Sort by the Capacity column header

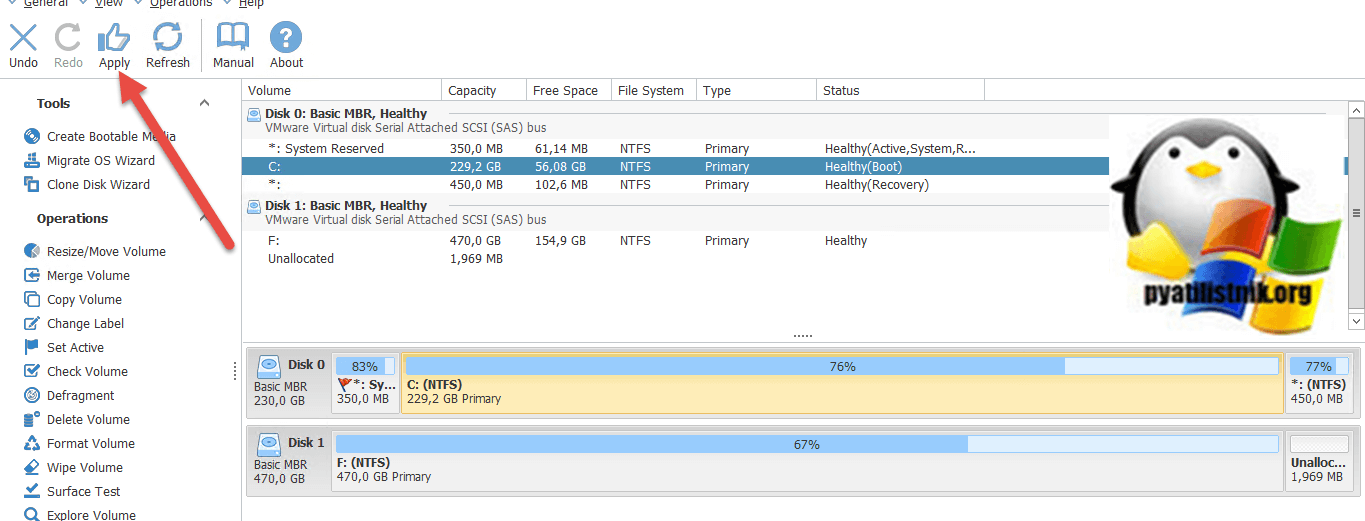point(484,90)
